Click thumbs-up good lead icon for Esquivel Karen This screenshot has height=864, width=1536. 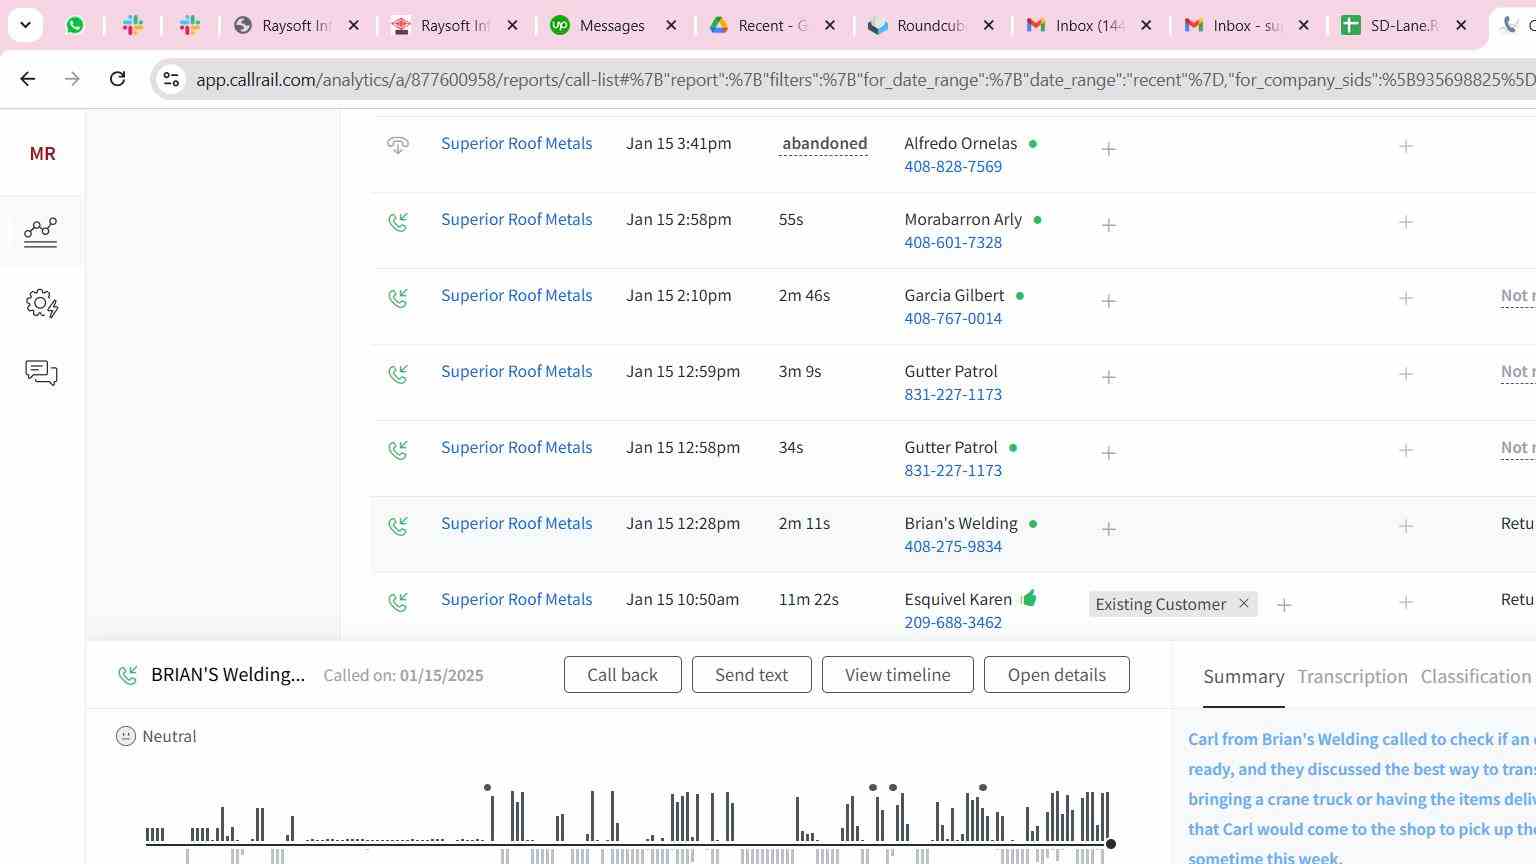click(1029, 598)
